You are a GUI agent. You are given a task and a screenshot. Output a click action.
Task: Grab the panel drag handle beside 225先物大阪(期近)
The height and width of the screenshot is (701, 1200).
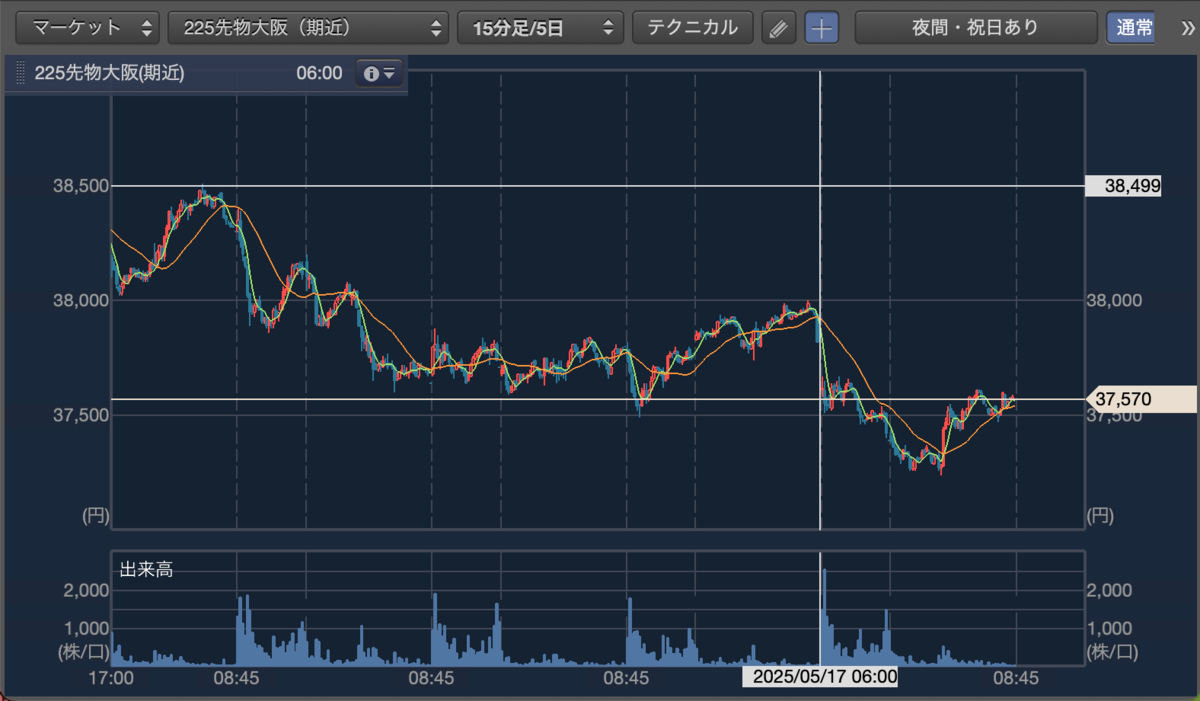[x=18, y=73]
